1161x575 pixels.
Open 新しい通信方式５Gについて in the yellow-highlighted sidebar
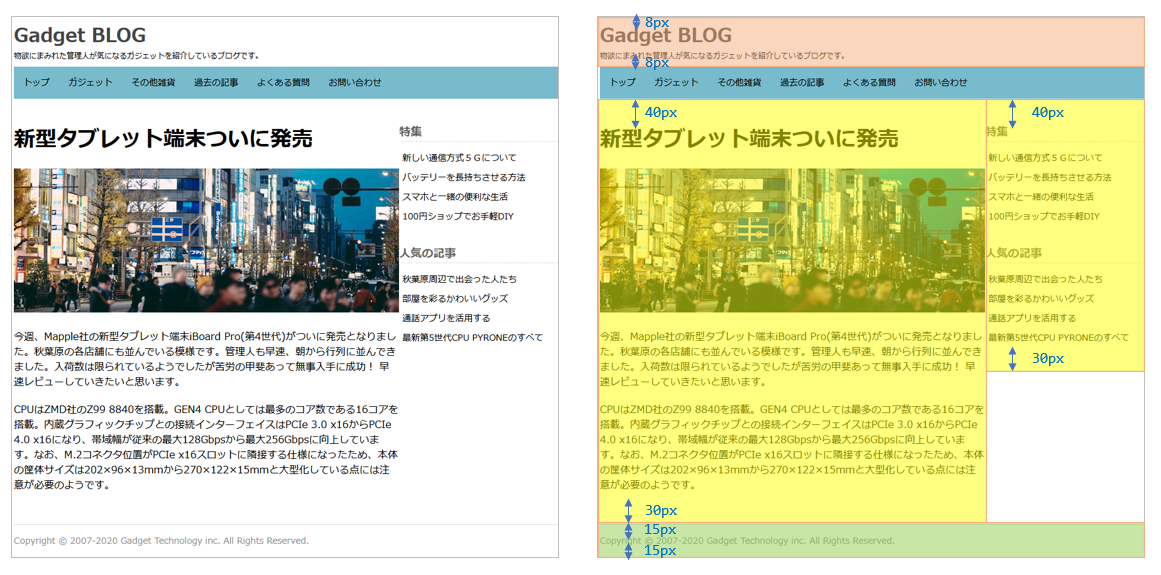(1045, 158)
